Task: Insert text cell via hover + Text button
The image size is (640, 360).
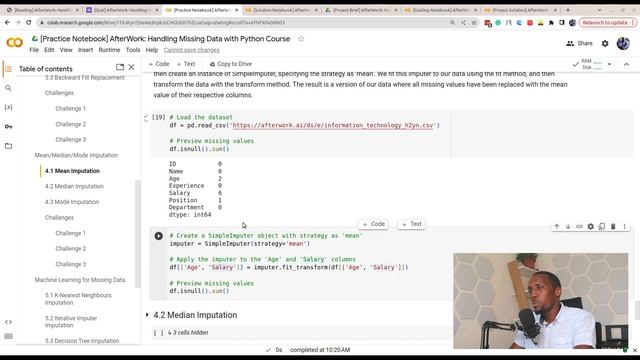Action: (412, 224)
